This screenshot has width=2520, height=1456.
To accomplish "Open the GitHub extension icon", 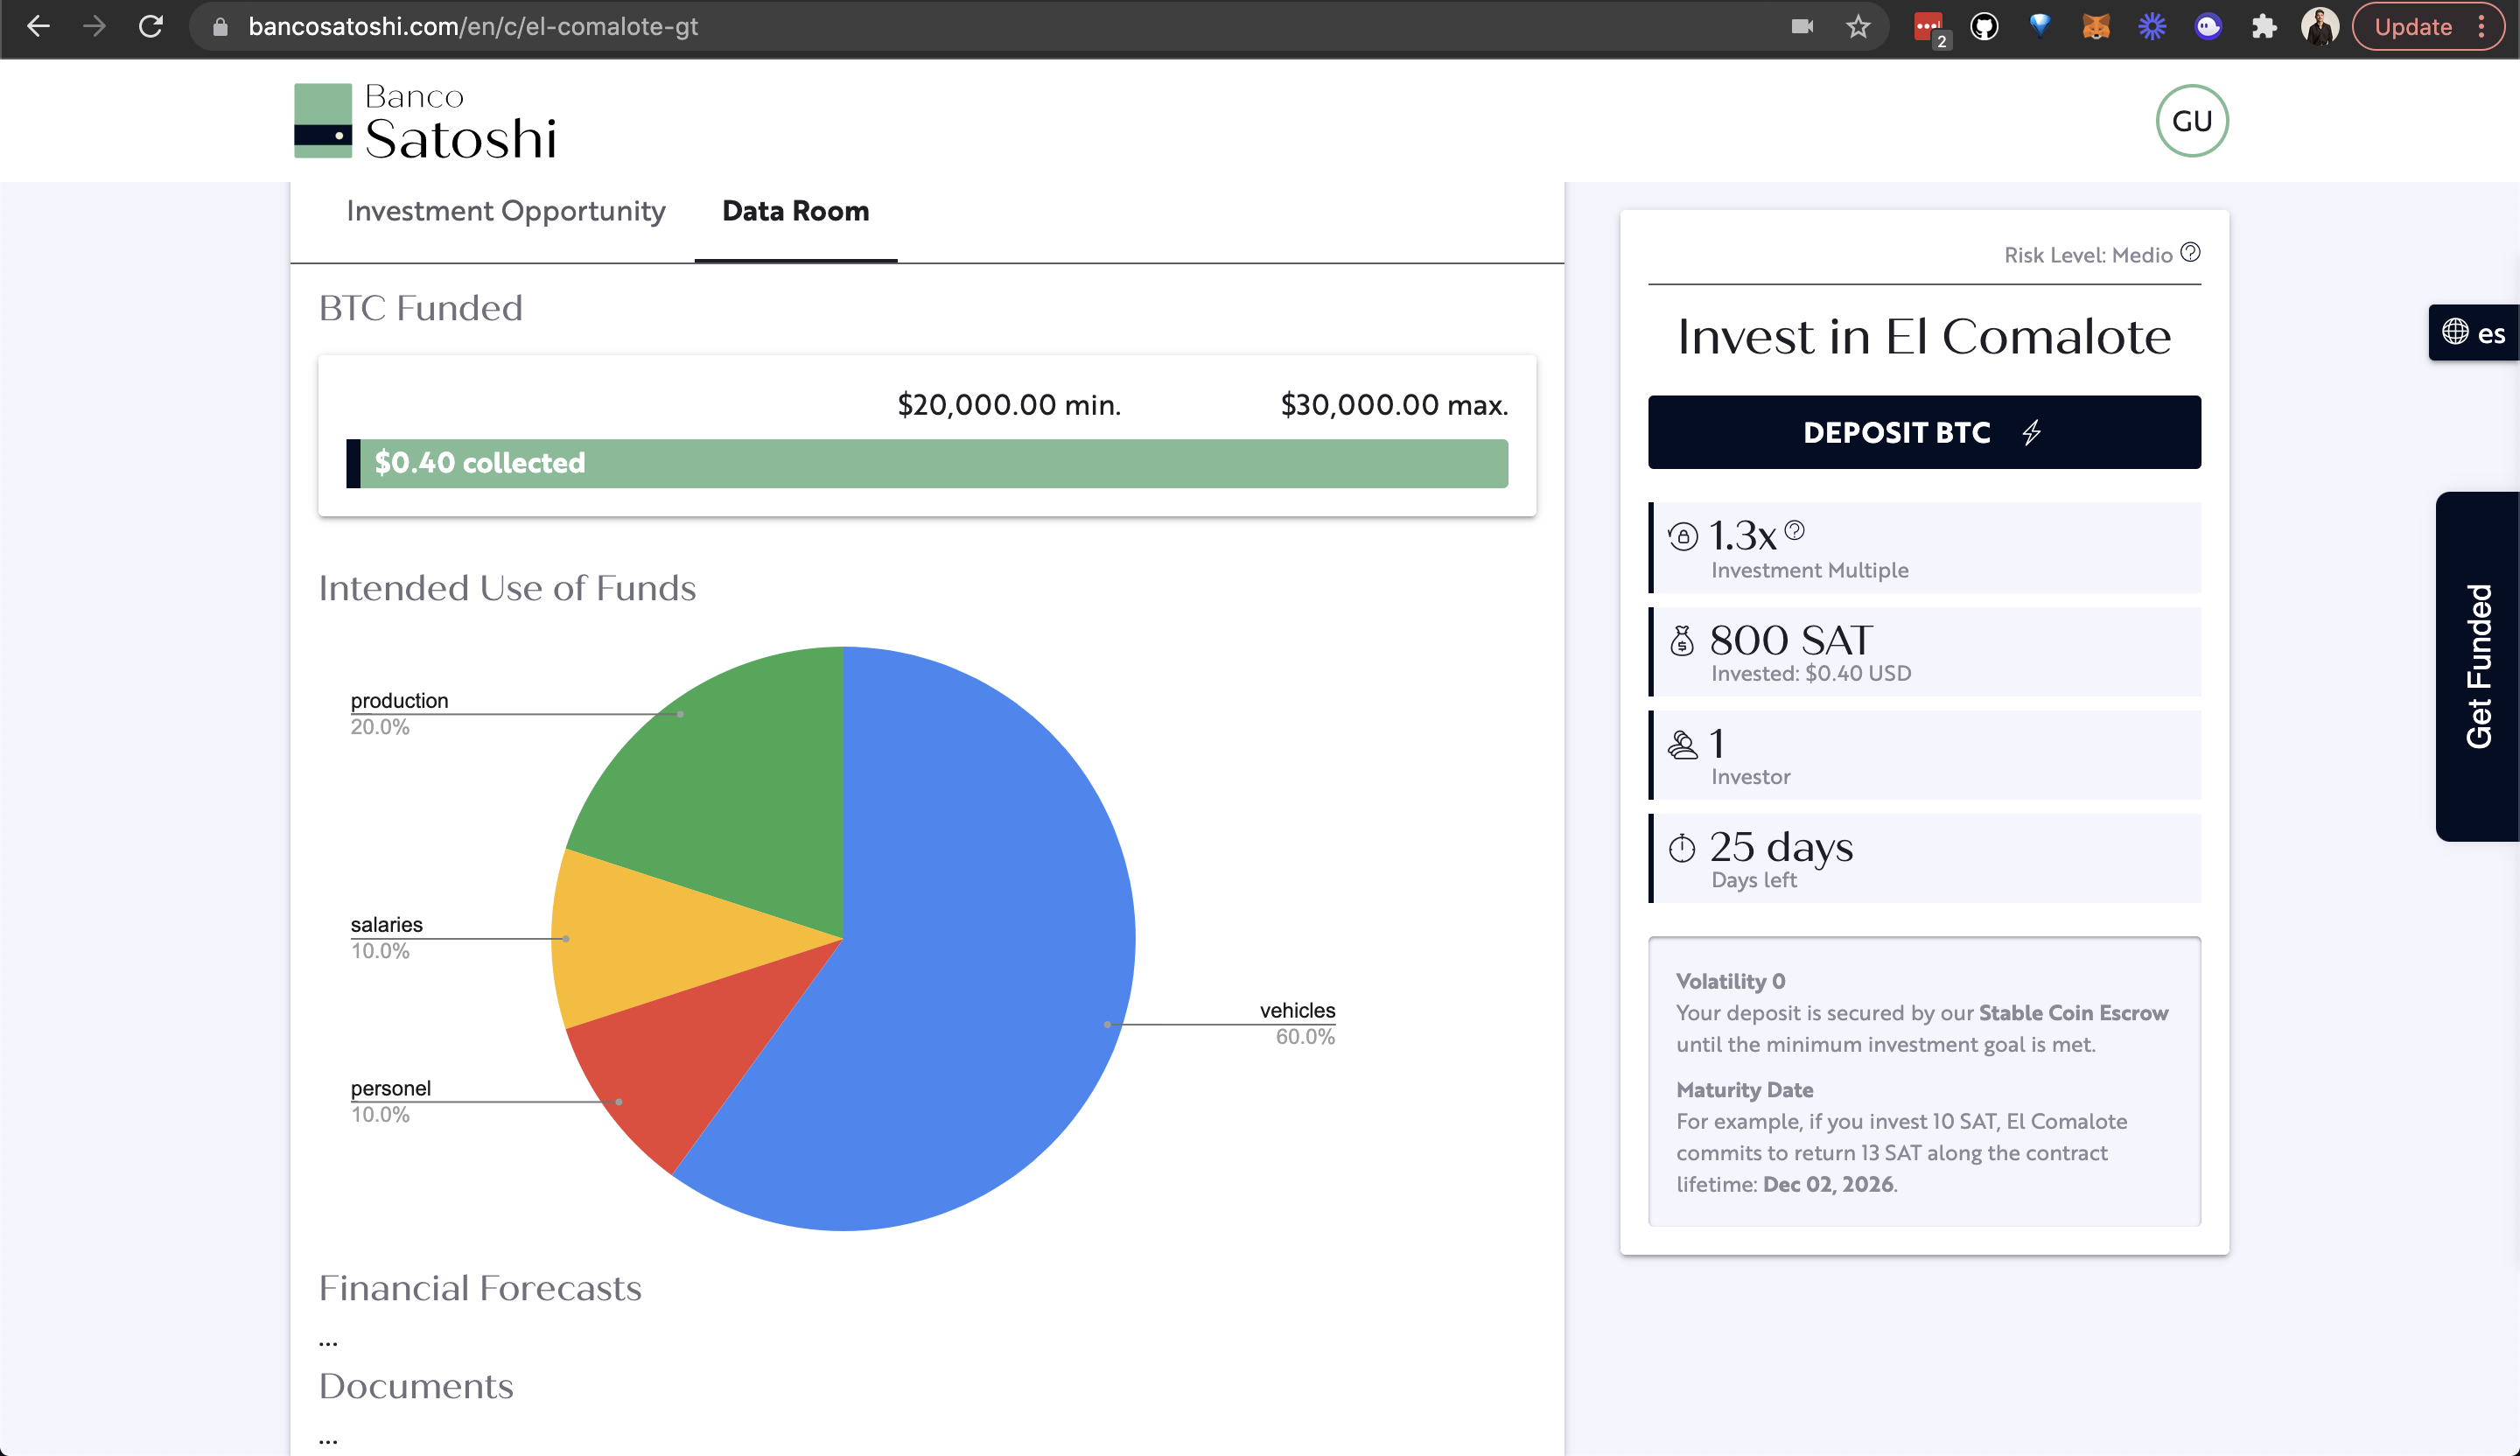I will 1984,27.
